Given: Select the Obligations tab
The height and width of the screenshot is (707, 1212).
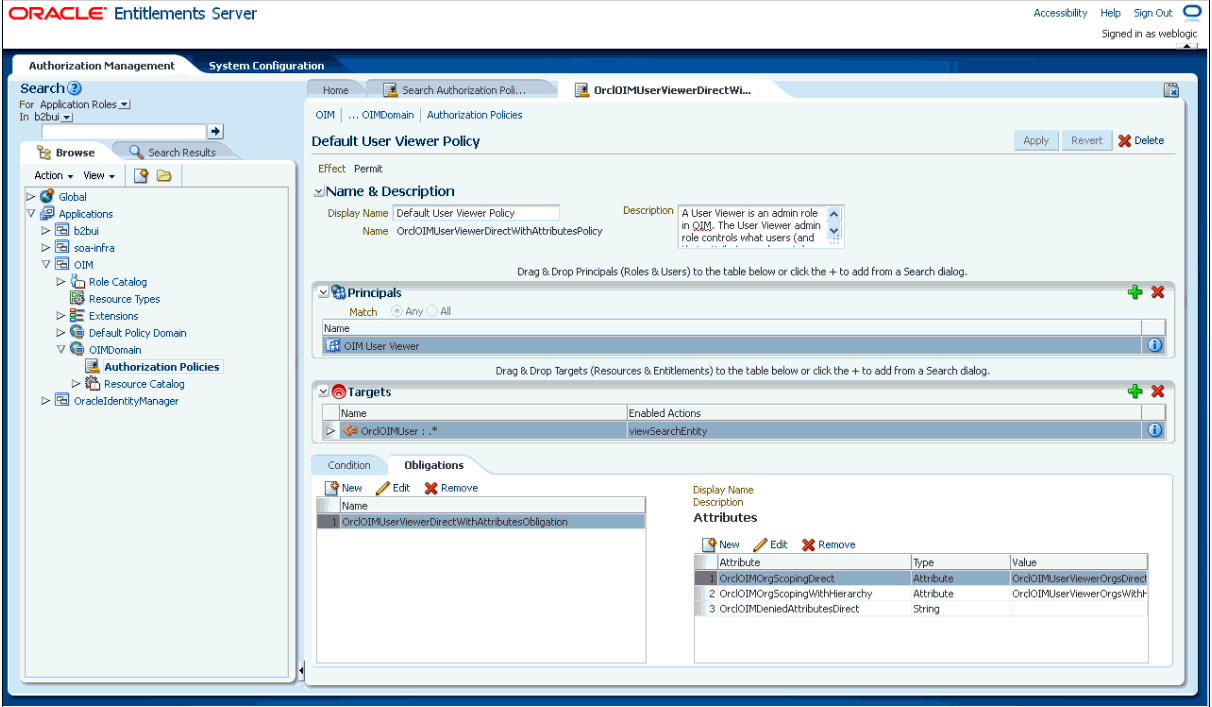Looking at the screenshot, I should tap(434, 465).
